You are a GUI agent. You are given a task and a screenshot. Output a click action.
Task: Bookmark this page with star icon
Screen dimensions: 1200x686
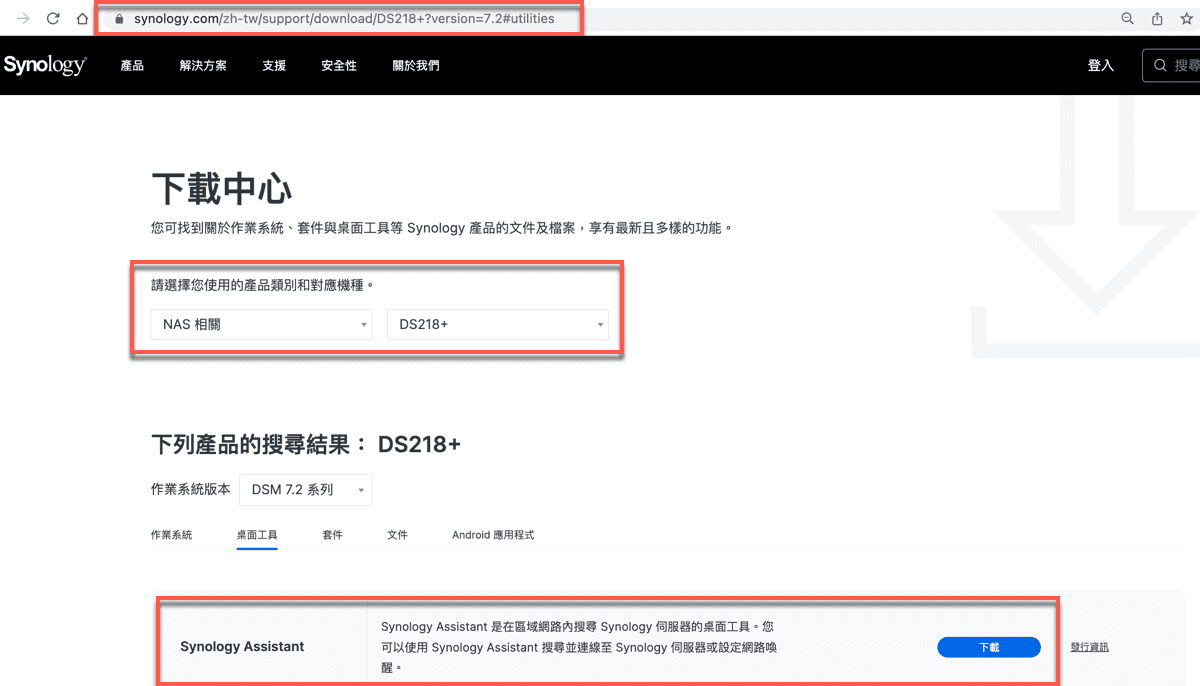click(x=1187, y=19)
